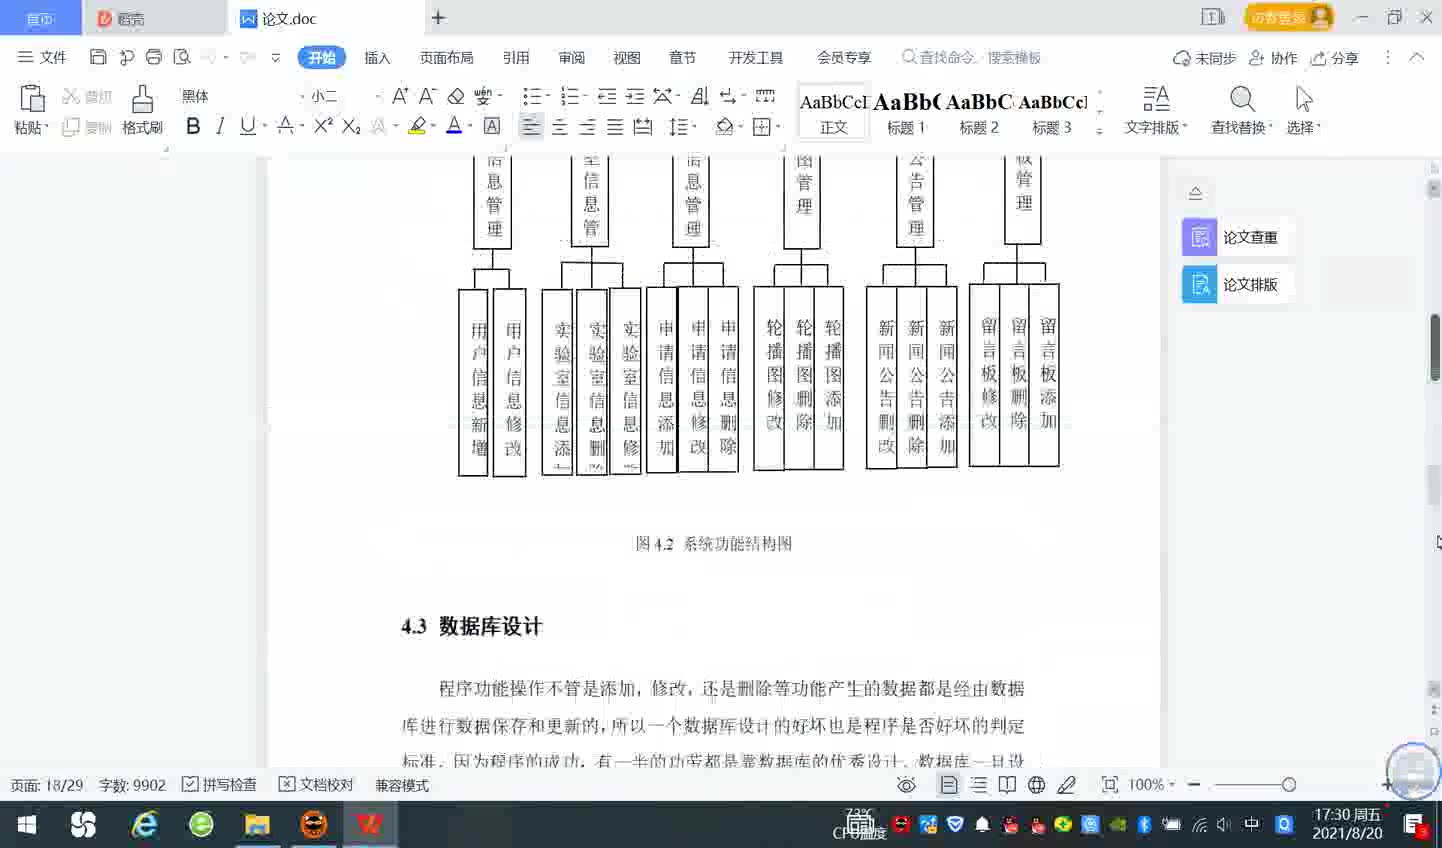Expand the styles gallery more arrow

pyautogui.click(x=1100, y=131)
